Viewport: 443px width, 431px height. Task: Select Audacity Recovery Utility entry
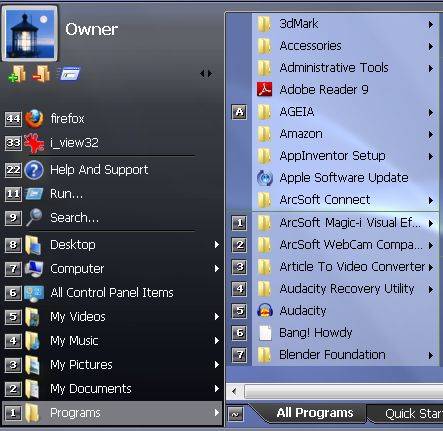[x=345, y=289]
